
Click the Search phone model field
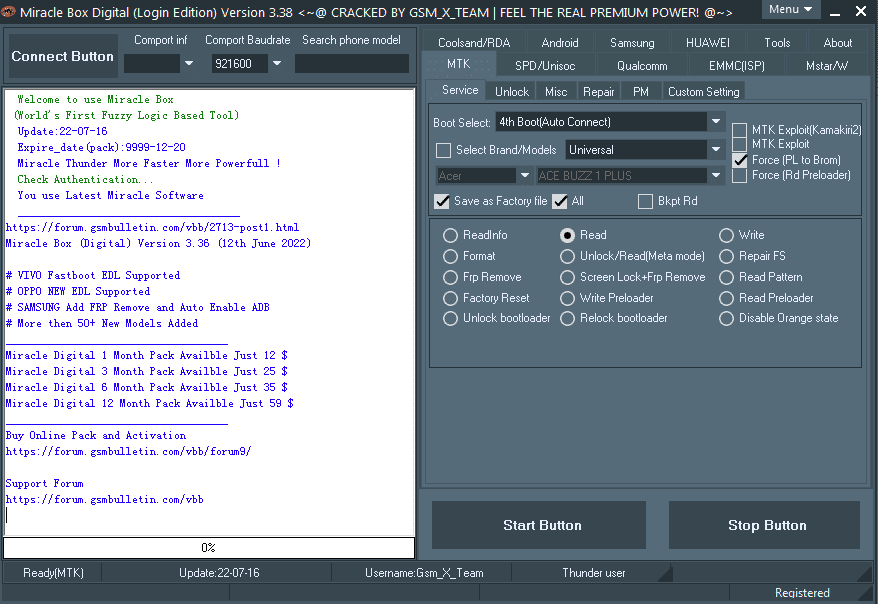point(351,64)
